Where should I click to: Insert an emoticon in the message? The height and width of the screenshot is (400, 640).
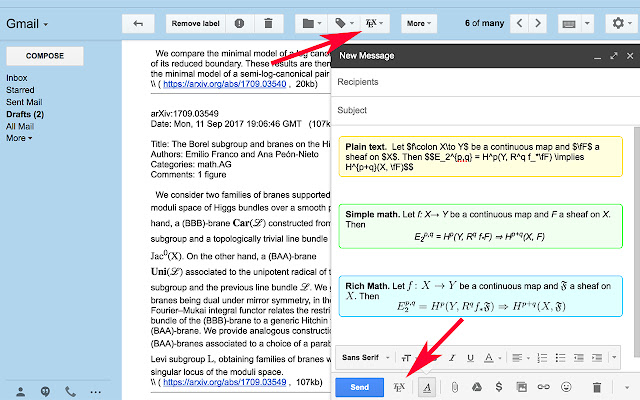tap(568, 386)
